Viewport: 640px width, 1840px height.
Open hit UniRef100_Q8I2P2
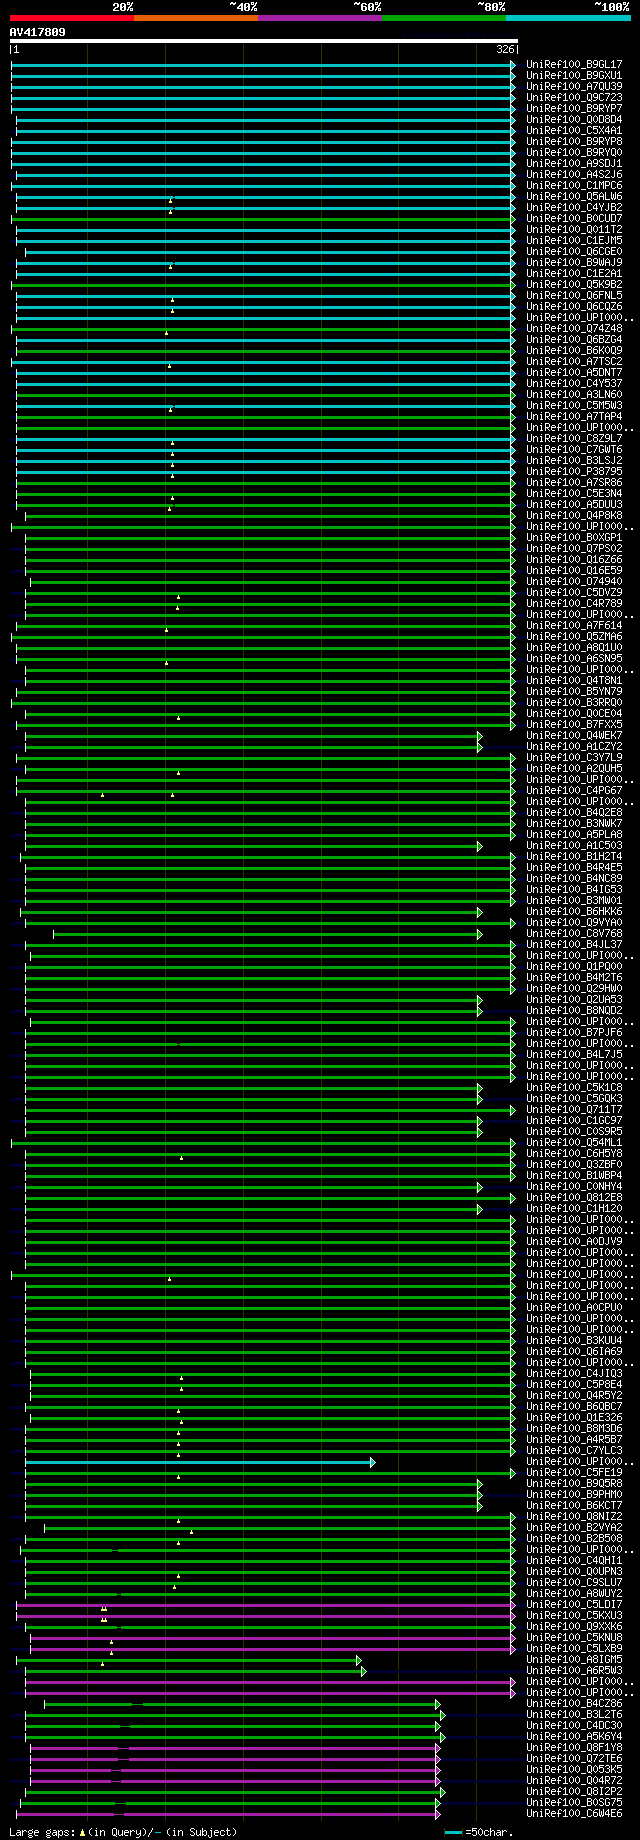coord(574,1791)
